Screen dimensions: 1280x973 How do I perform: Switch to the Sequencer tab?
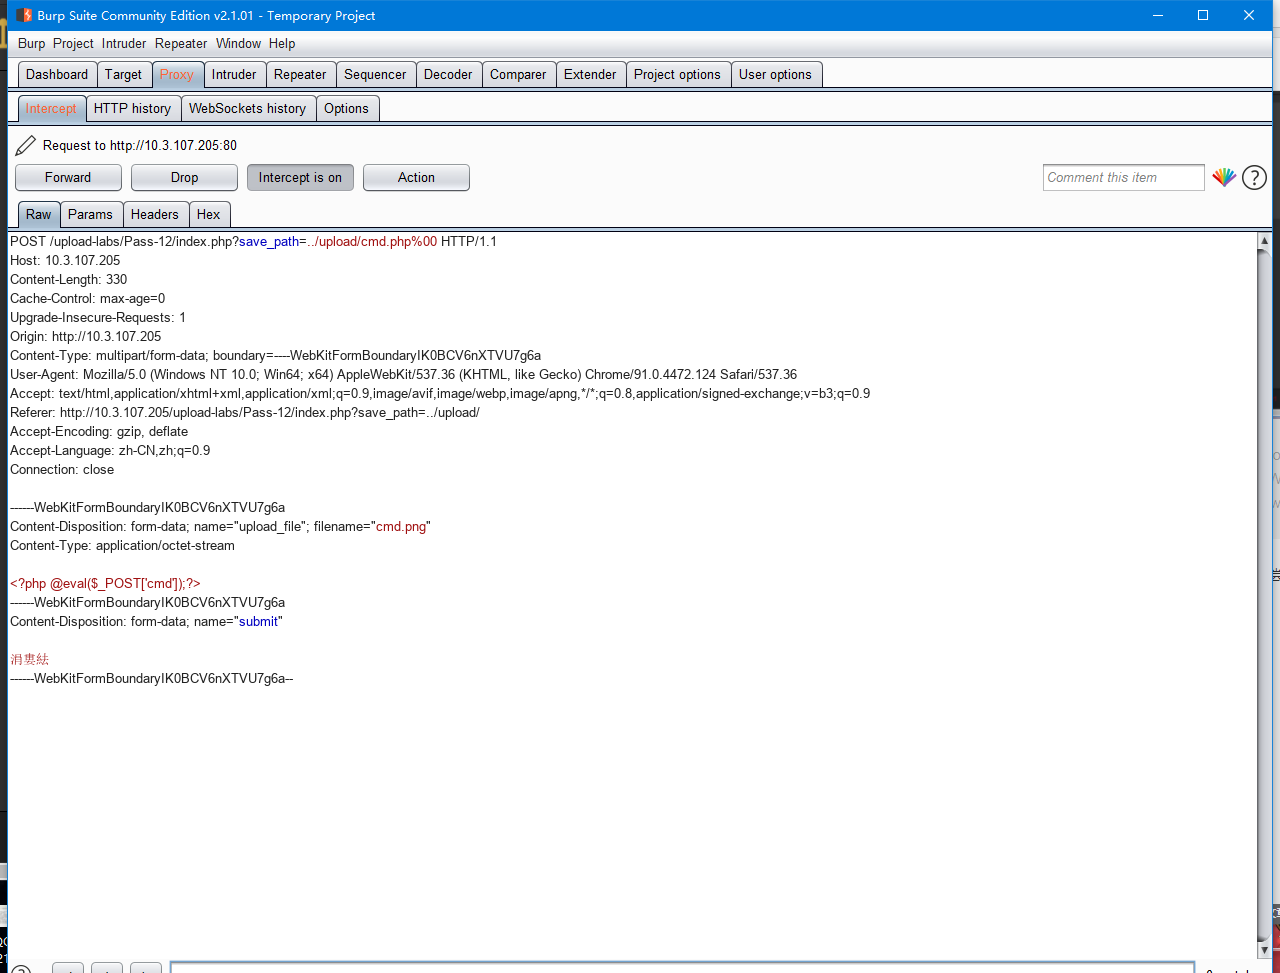375,74
